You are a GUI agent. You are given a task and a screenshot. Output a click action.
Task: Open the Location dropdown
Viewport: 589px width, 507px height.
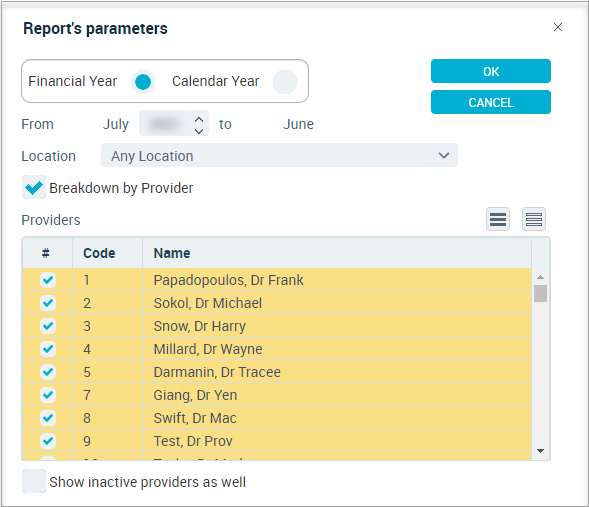coord(279,155)
